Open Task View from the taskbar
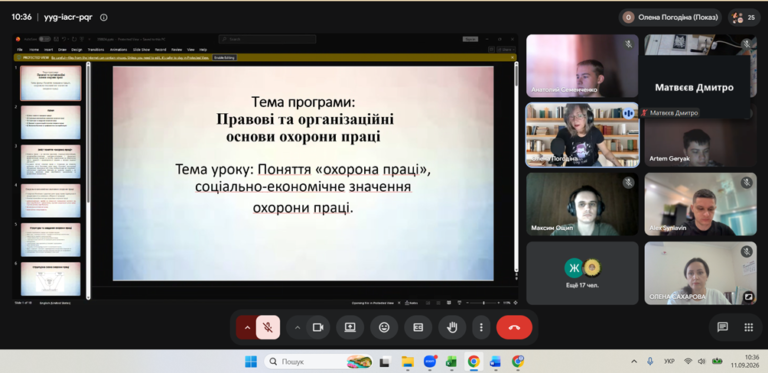Screen dimensions: 768x373 tap(385, 362)
